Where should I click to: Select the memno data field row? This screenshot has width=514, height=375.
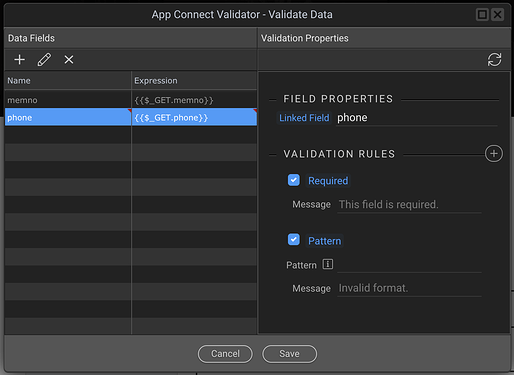[131, 100]
